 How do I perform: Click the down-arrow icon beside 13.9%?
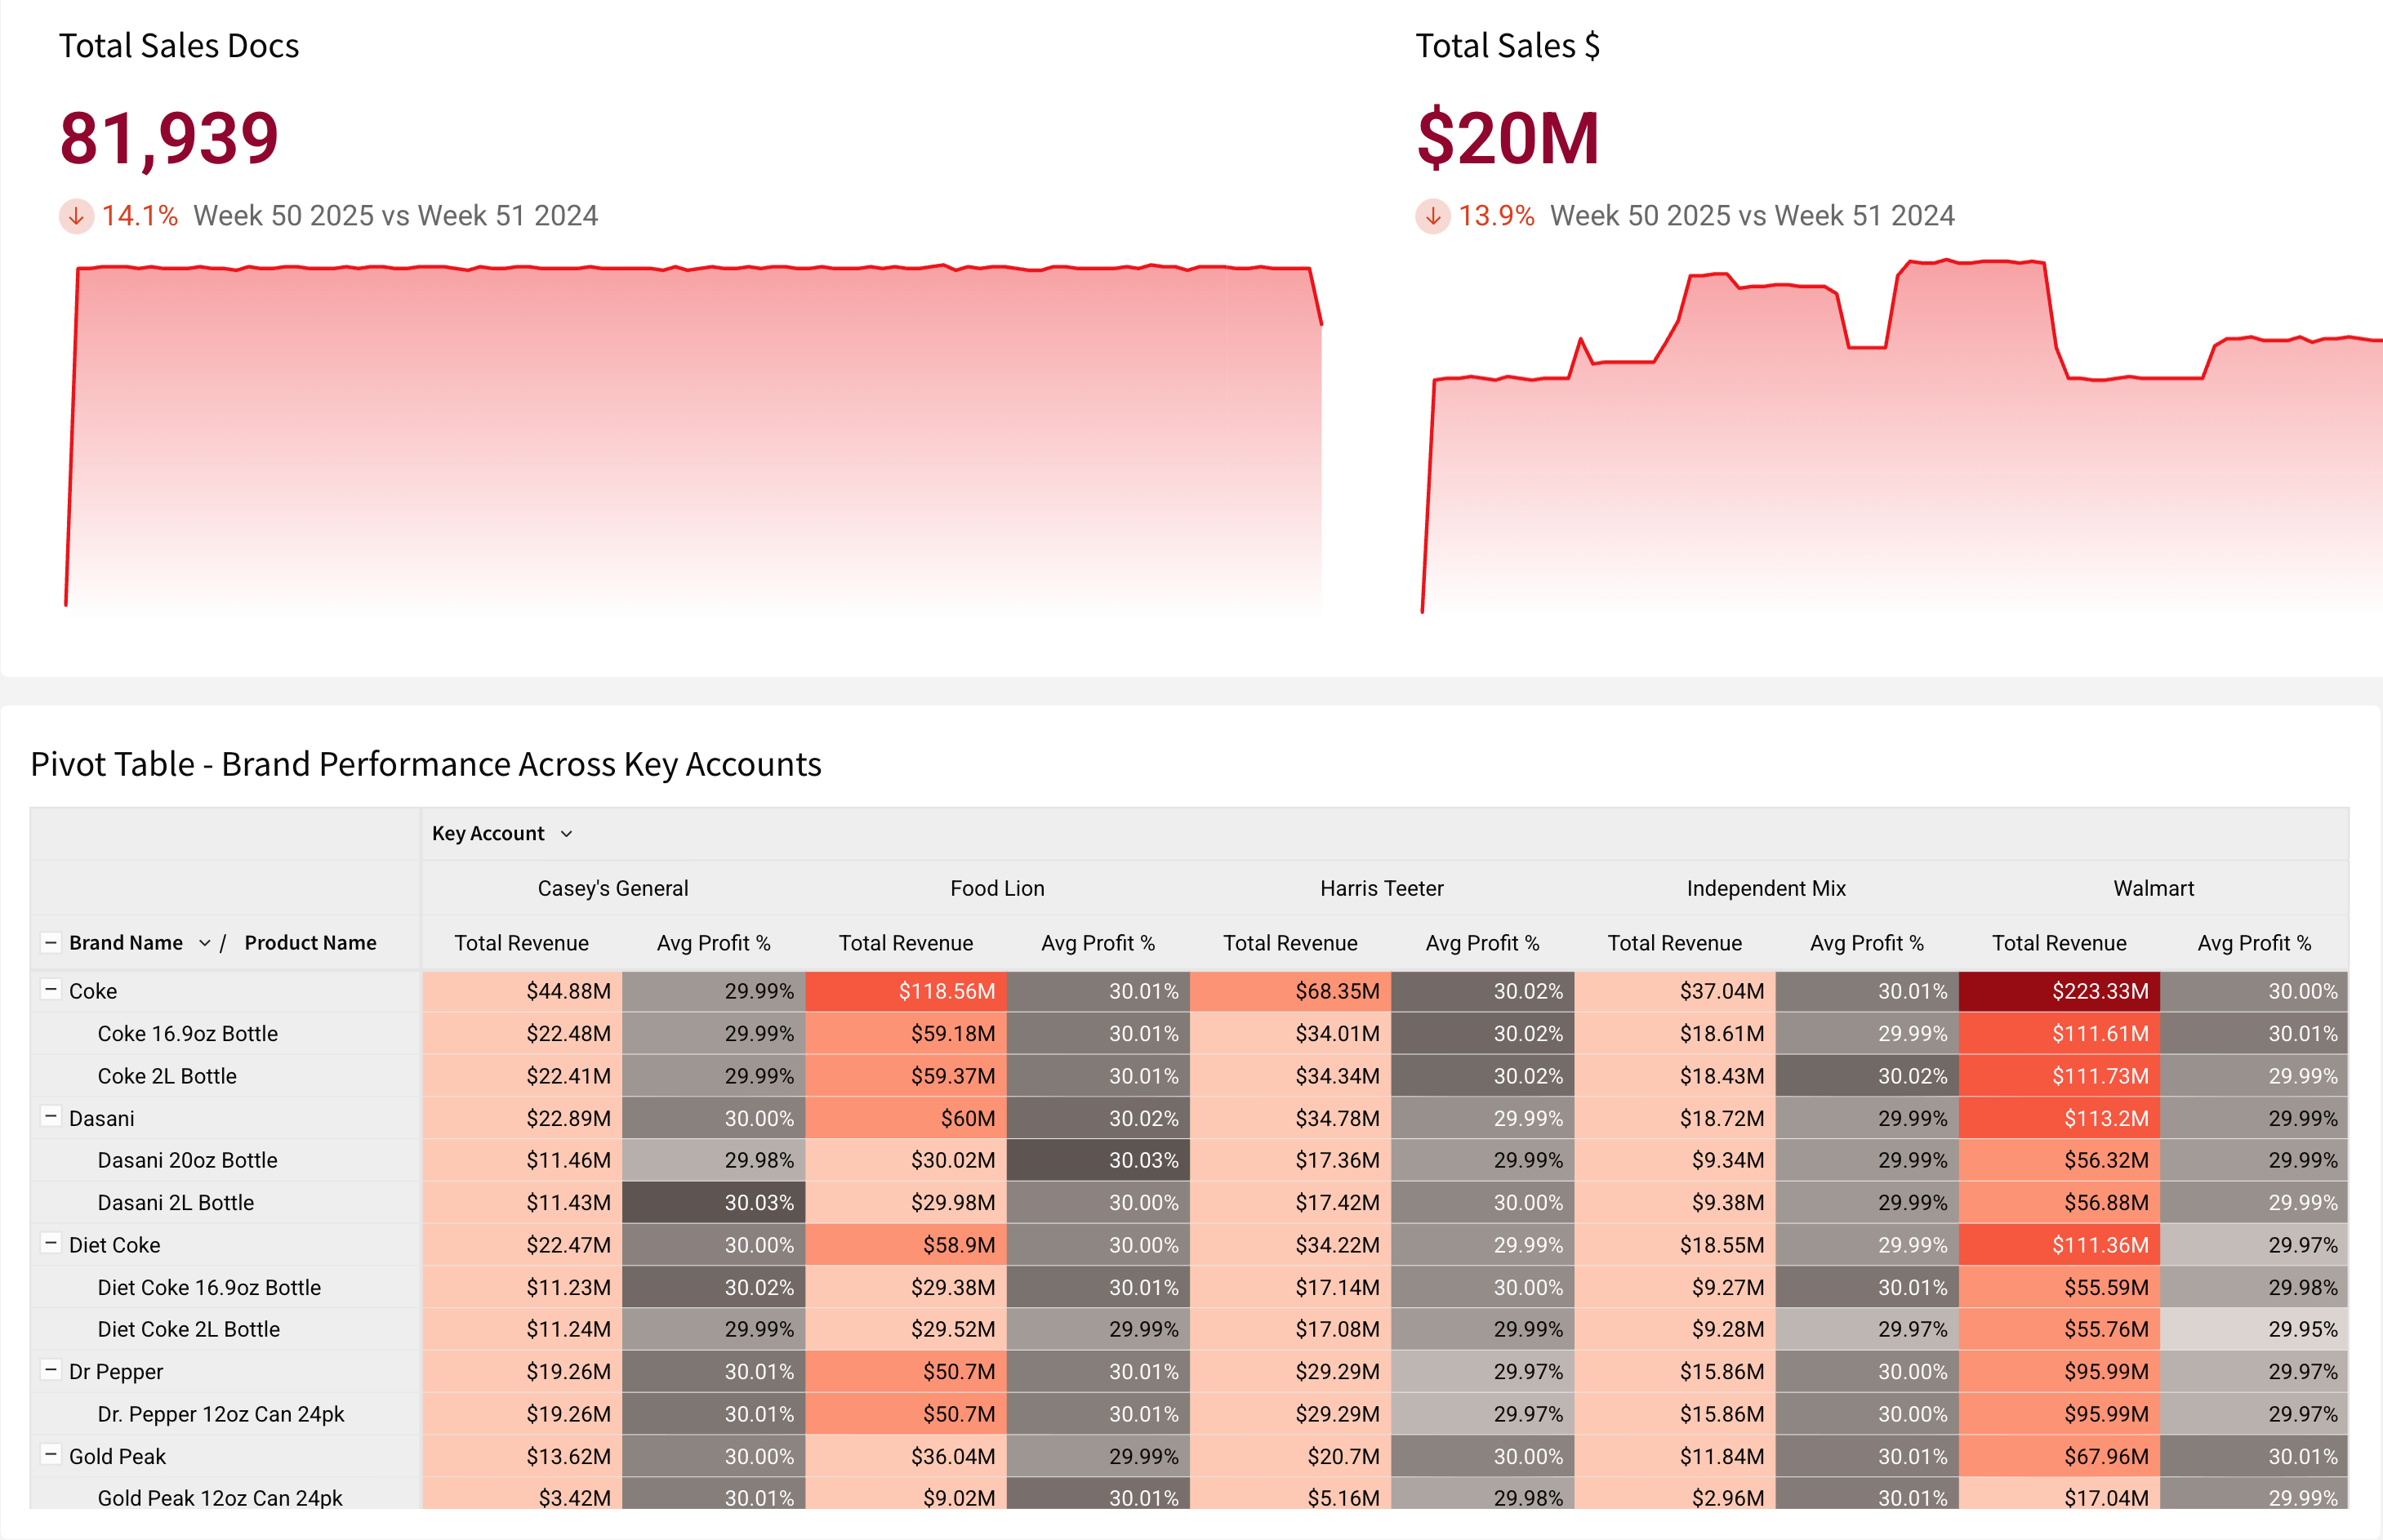1432,216
